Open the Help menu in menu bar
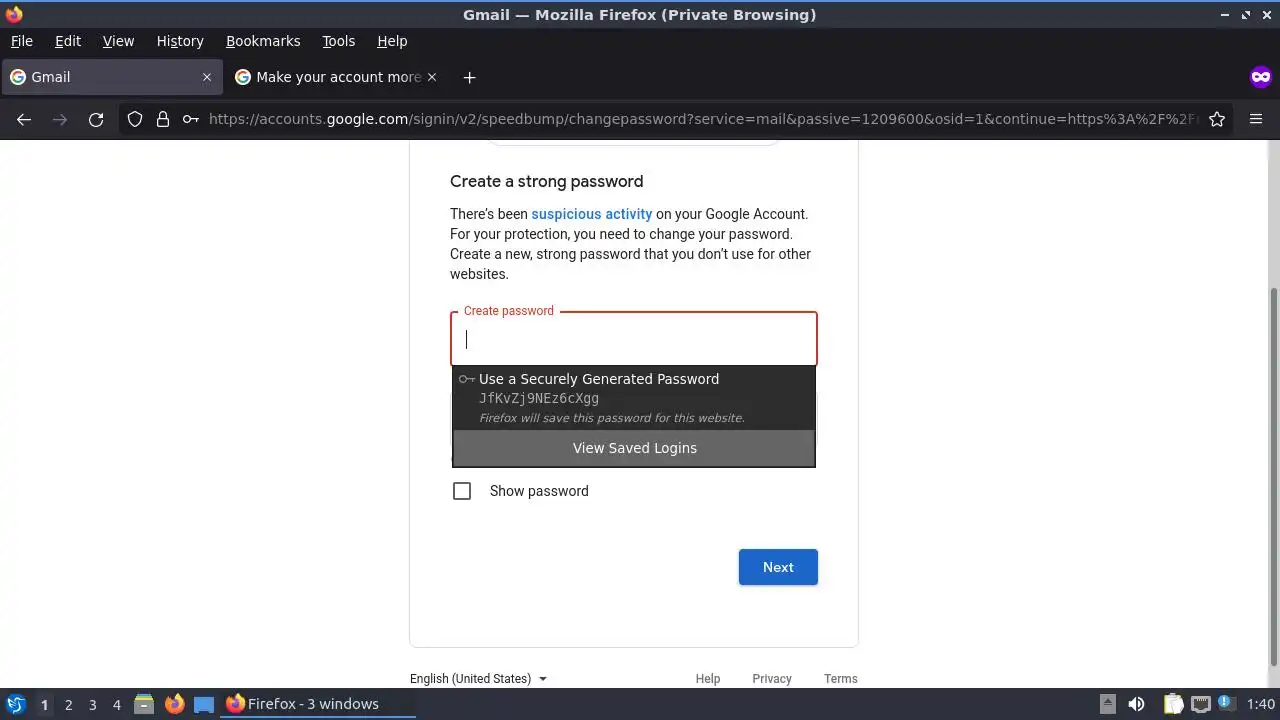Image resolution: width=1280 pixels, height=720 pixels. pyautogui.click(x=392, y=41)
